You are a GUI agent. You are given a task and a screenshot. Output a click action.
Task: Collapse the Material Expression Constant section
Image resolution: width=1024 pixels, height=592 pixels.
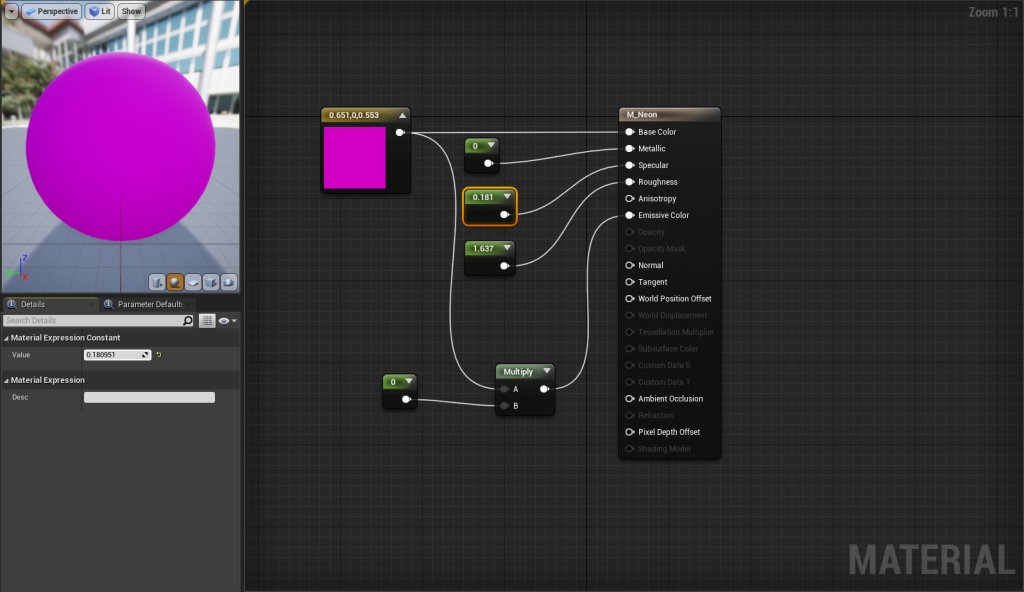coord(6,338)
